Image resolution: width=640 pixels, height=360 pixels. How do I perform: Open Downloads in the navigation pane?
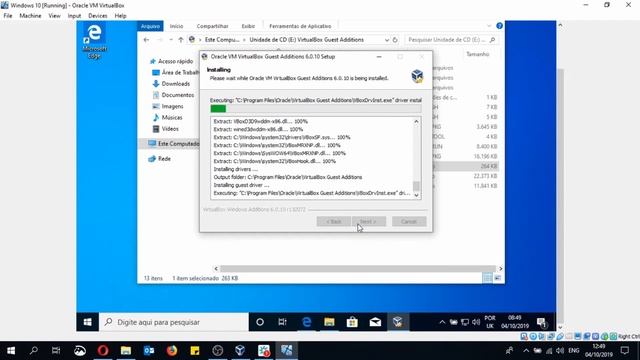coord(176,84)
